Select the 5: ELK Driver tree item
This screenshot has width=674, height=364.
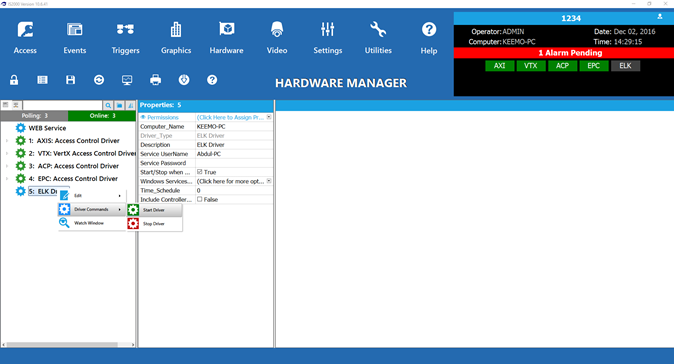43,191
